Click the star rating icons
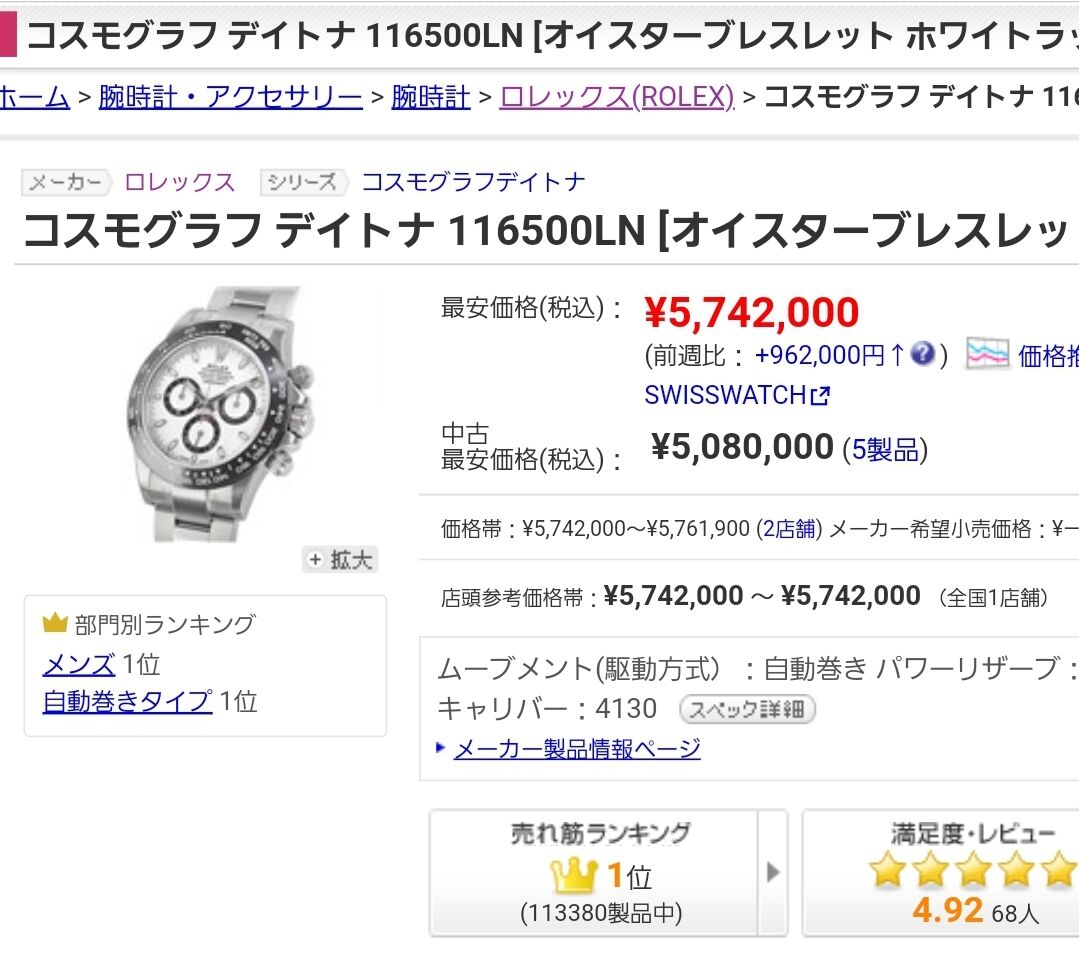Viewport: 1079px width, 964px height. pos(972,869)
